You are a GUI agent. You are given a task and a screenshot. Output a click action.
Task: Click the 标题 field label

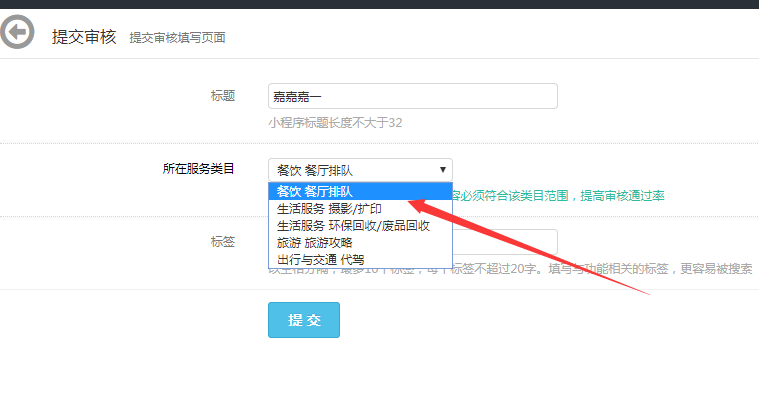click(222, 96)
